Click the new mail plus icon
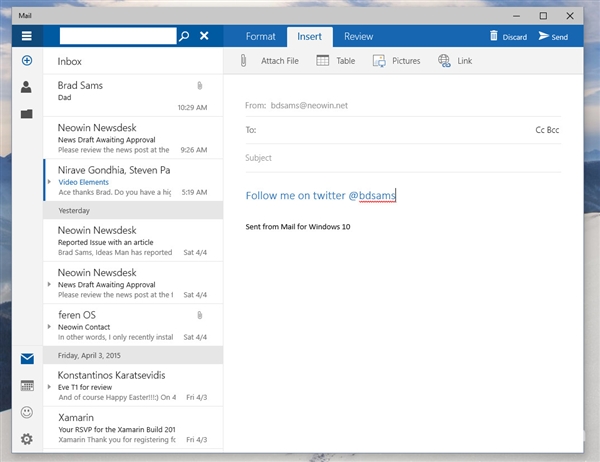The width and height of the screenshot is (600, 462). (x=26, y=61)
